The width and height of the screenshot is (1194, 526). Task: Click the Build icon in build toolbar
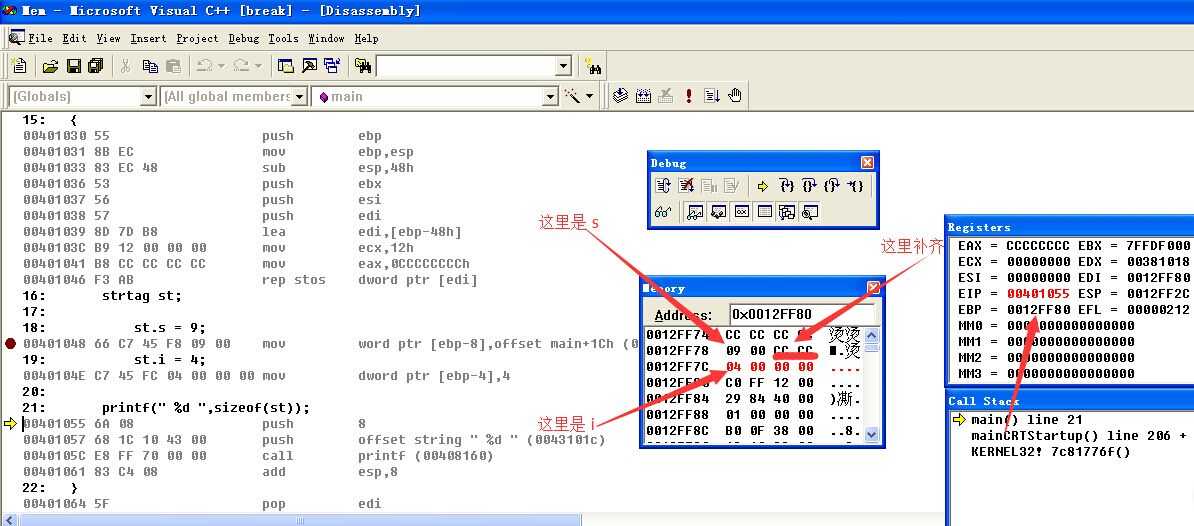coord(643,96)
